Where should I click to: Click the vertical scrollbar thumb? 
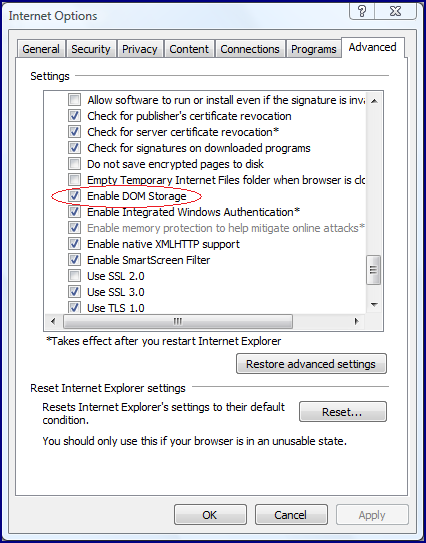click(x=374, y=270)
